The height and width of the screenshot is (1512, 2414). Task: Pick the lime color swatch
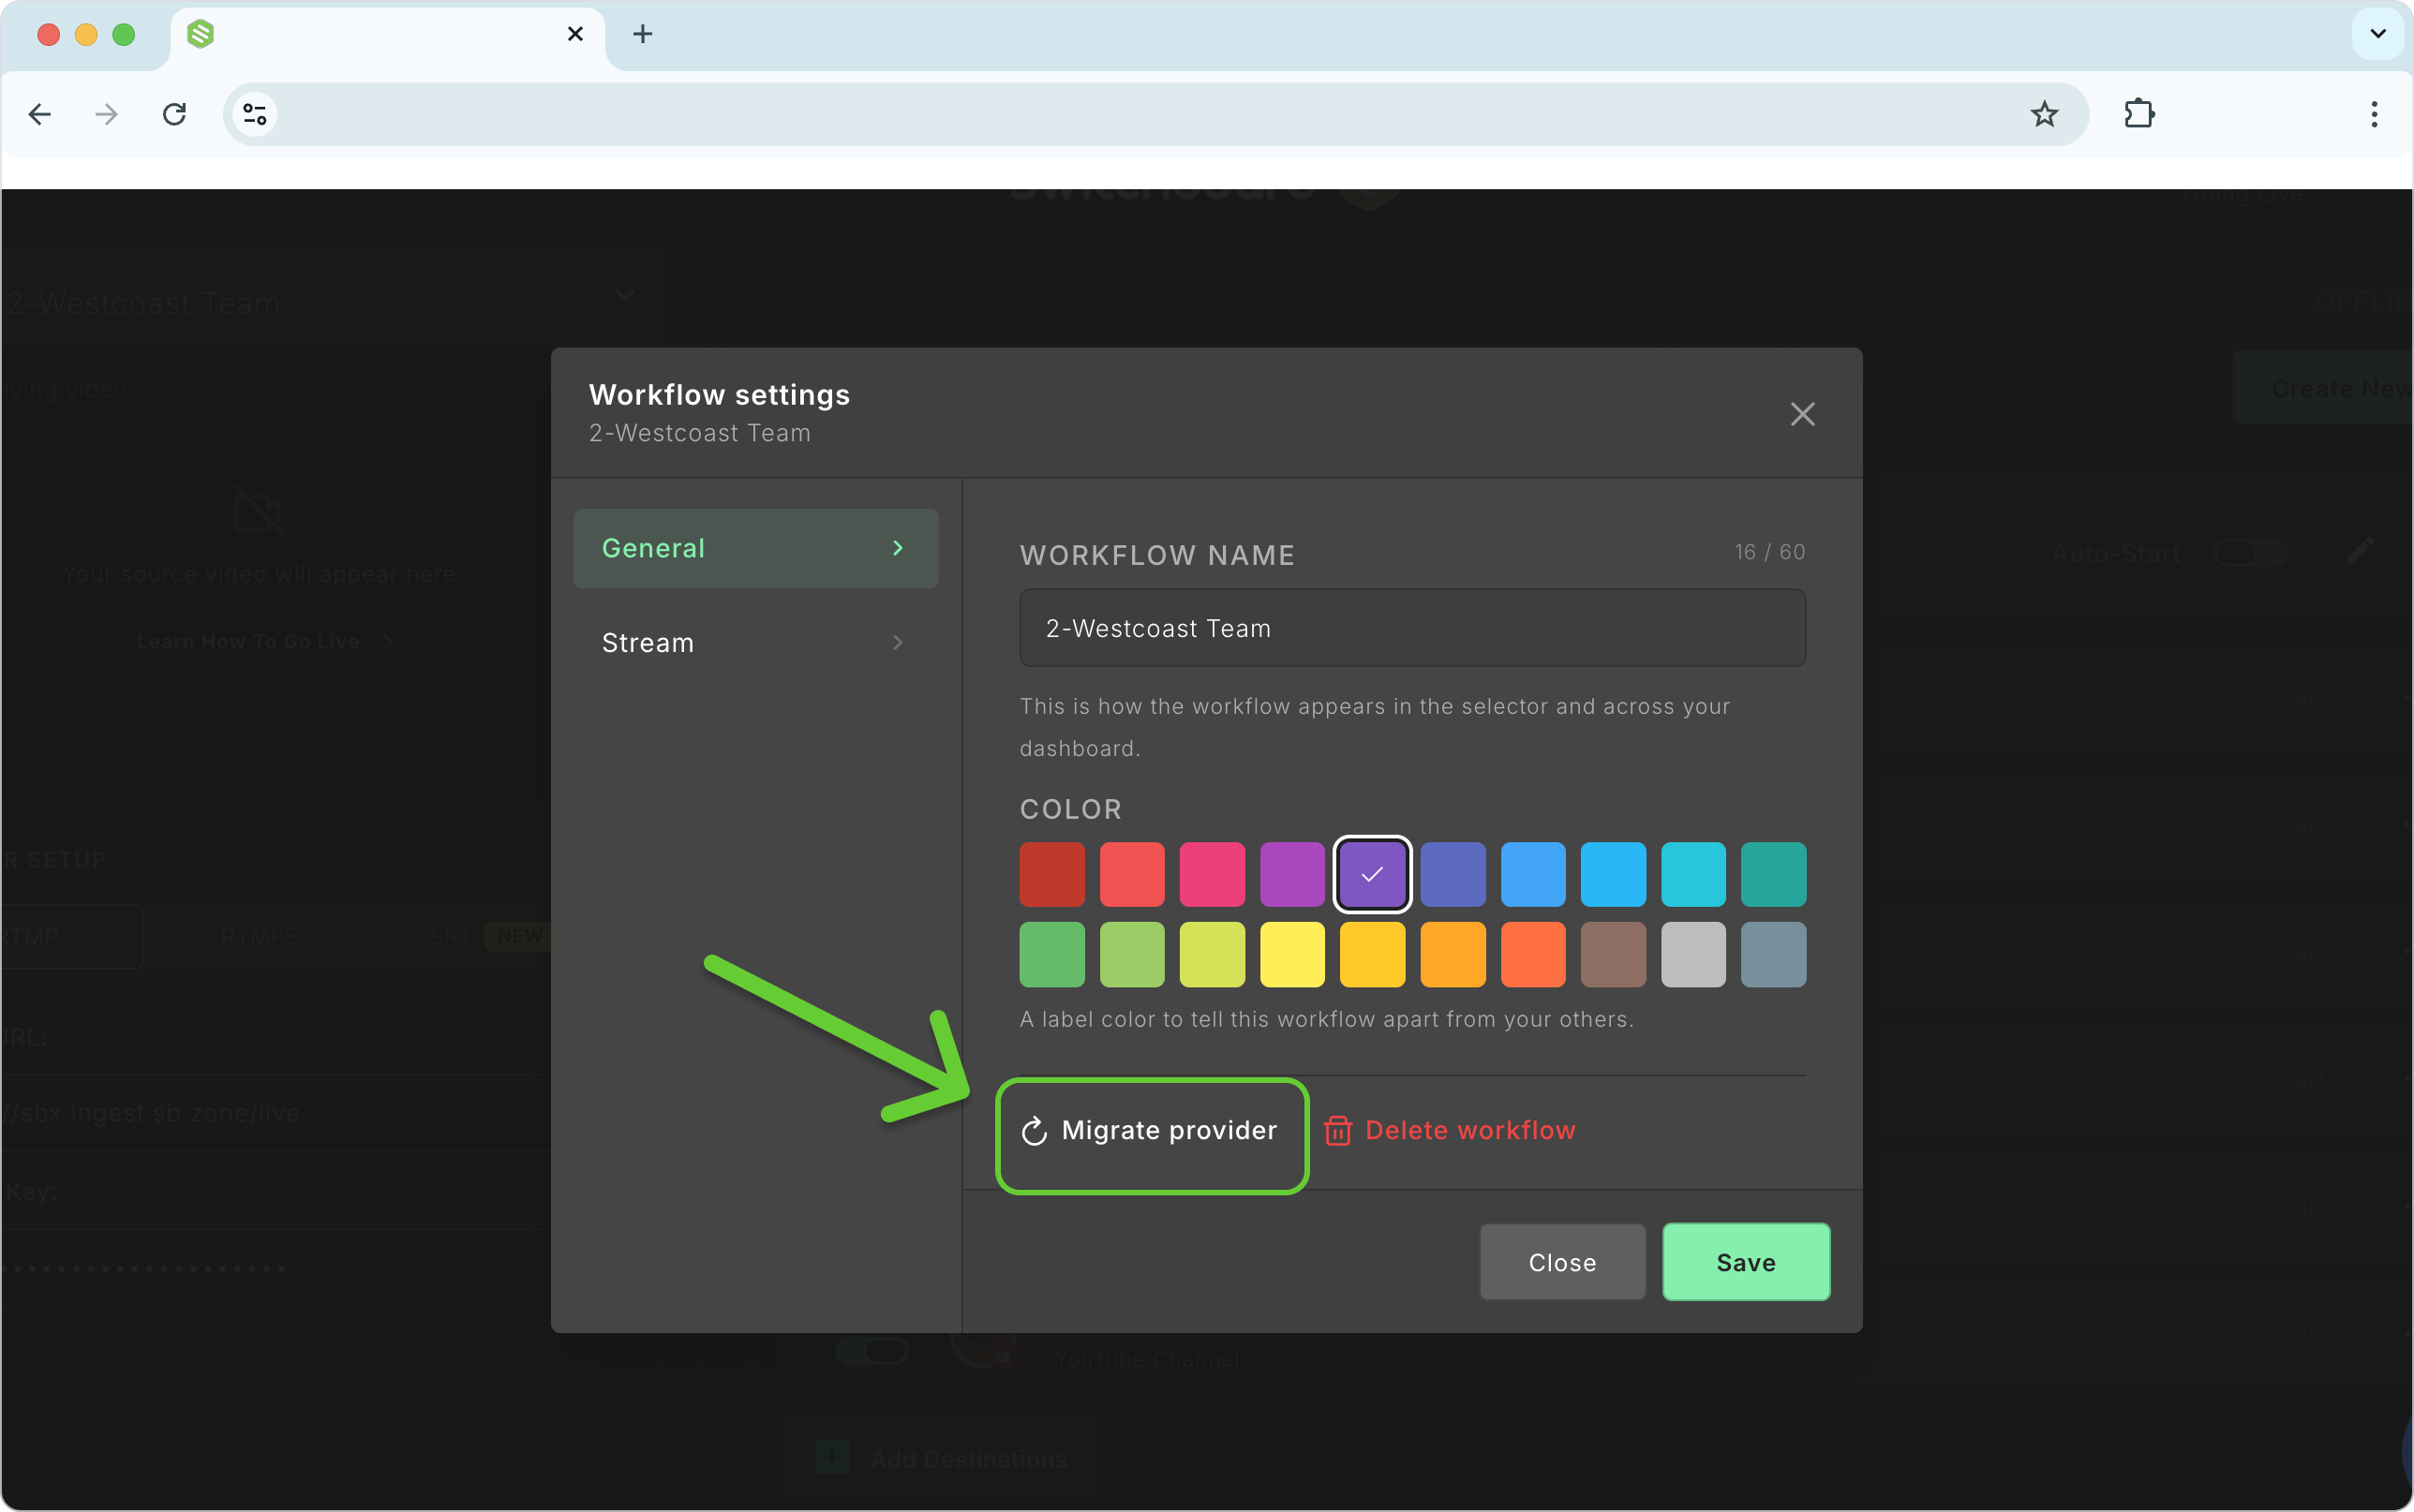(1212, 954)
